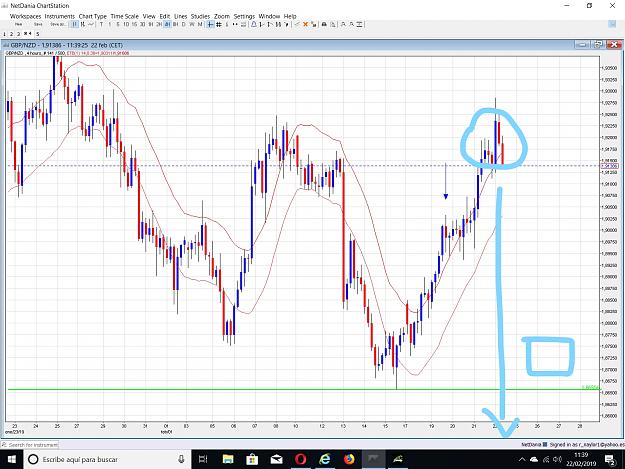Switch to workspace tab 2
The image size is (625, 469).
tap(11, 34)
